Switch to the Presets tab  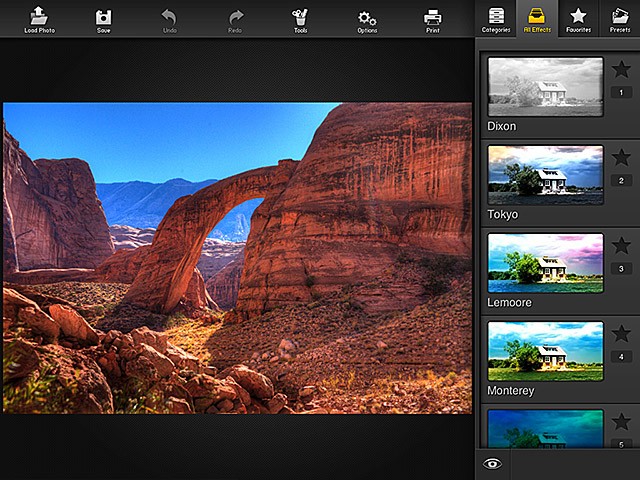[x=620, y=18]
